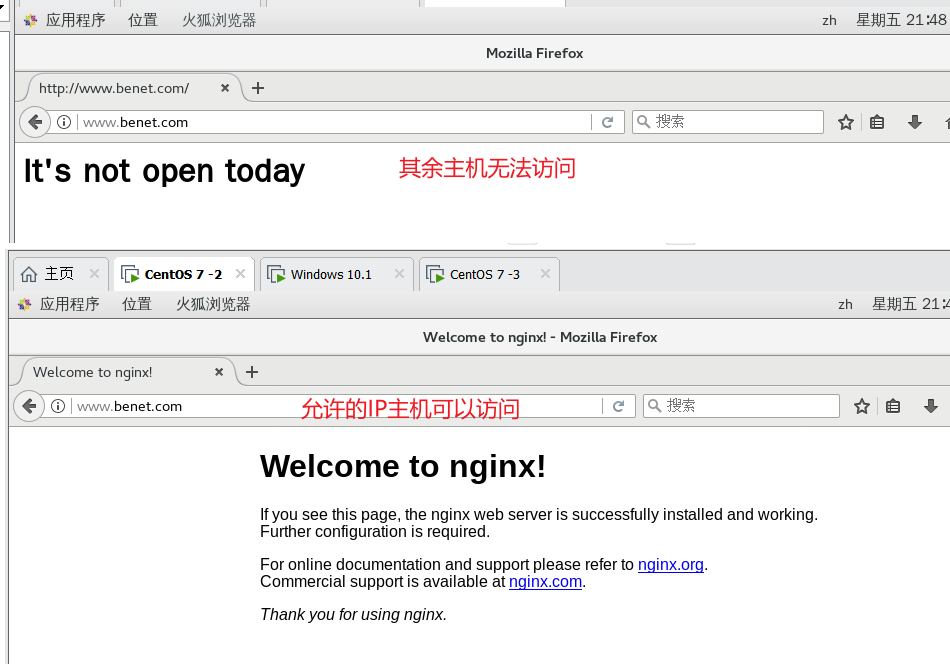Open 火狐浏览器 menu in lower desktop panel
The image size is (950, 664).
213,304
